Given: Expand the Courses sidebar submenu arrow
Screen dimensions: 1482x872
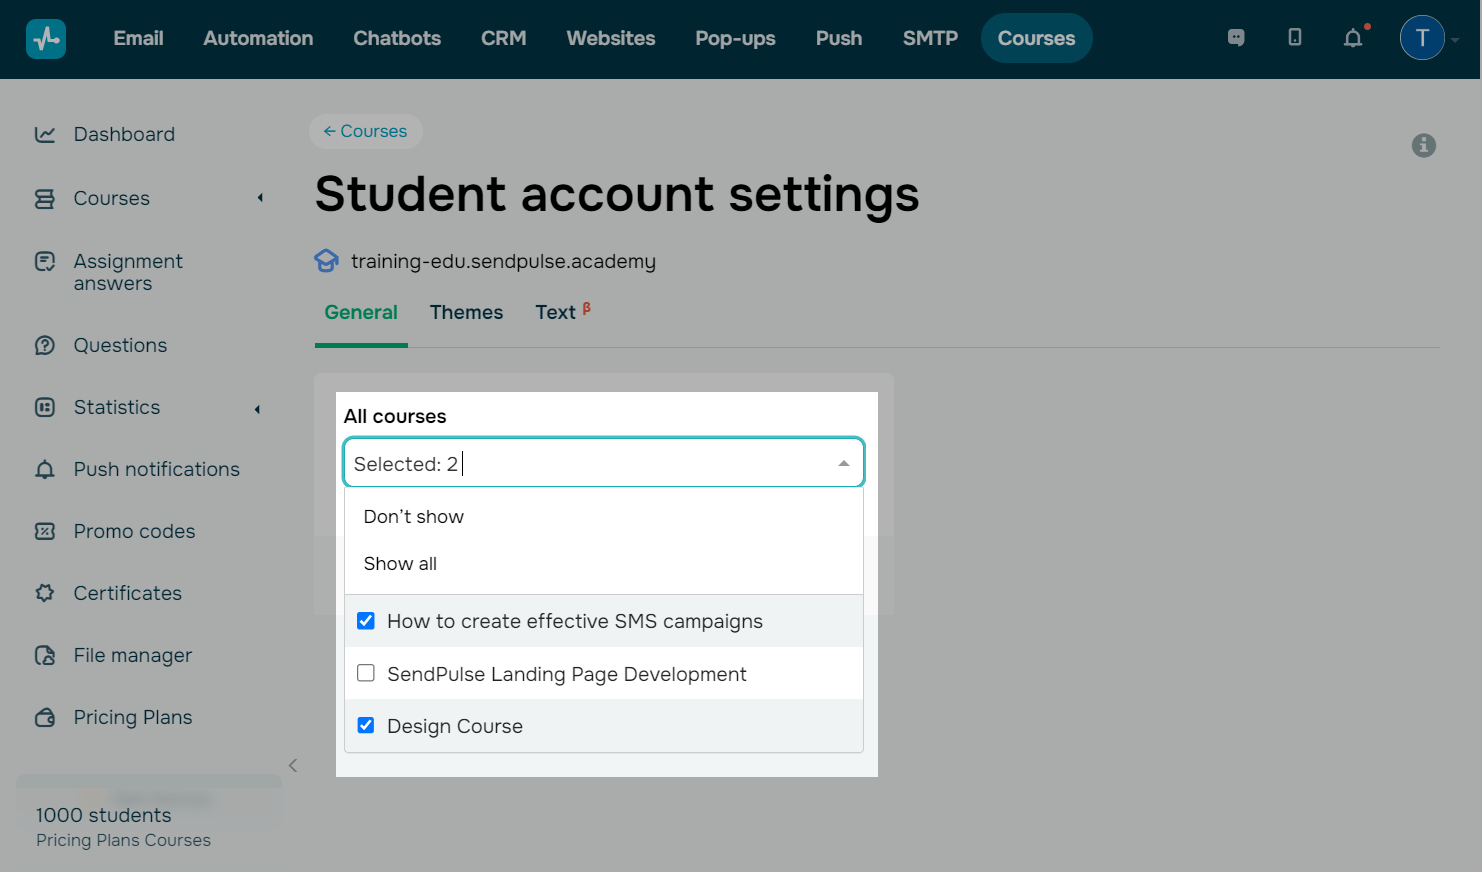Looking at the screenshot, I should [260, 198].
